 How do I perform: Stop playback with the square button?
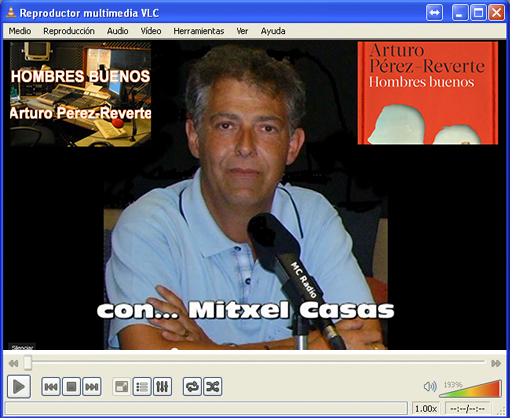(71, 387)
